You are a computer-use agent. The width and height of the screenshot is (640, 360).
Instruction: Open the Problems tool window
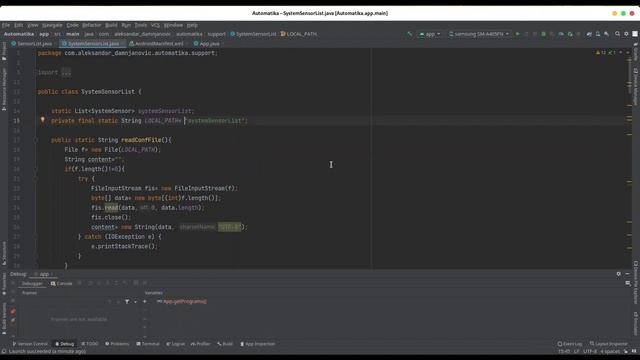coord(117,344)
